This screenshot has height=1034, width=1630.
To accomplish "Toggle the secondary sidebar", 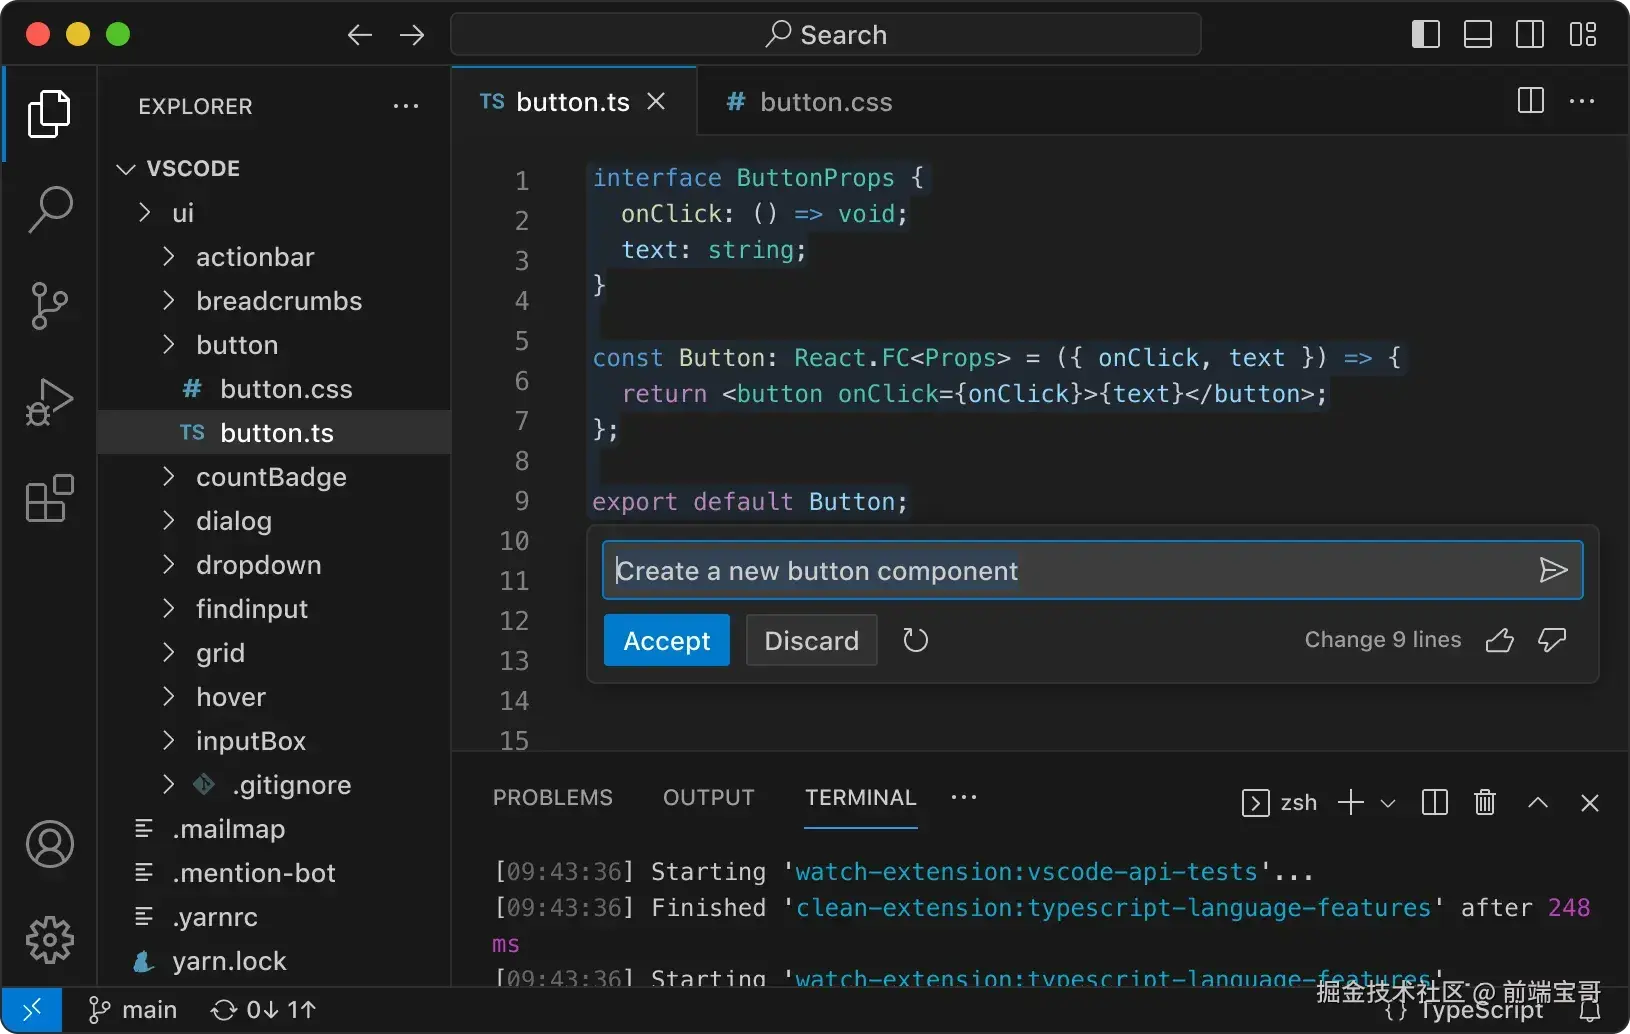I will 1530,34.
